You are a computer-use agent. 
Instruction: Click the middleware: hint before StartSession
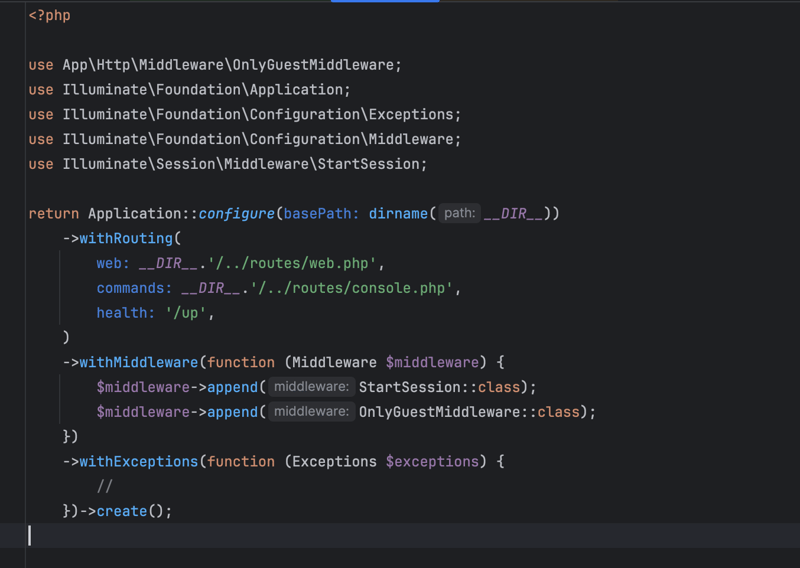(312, 387)
